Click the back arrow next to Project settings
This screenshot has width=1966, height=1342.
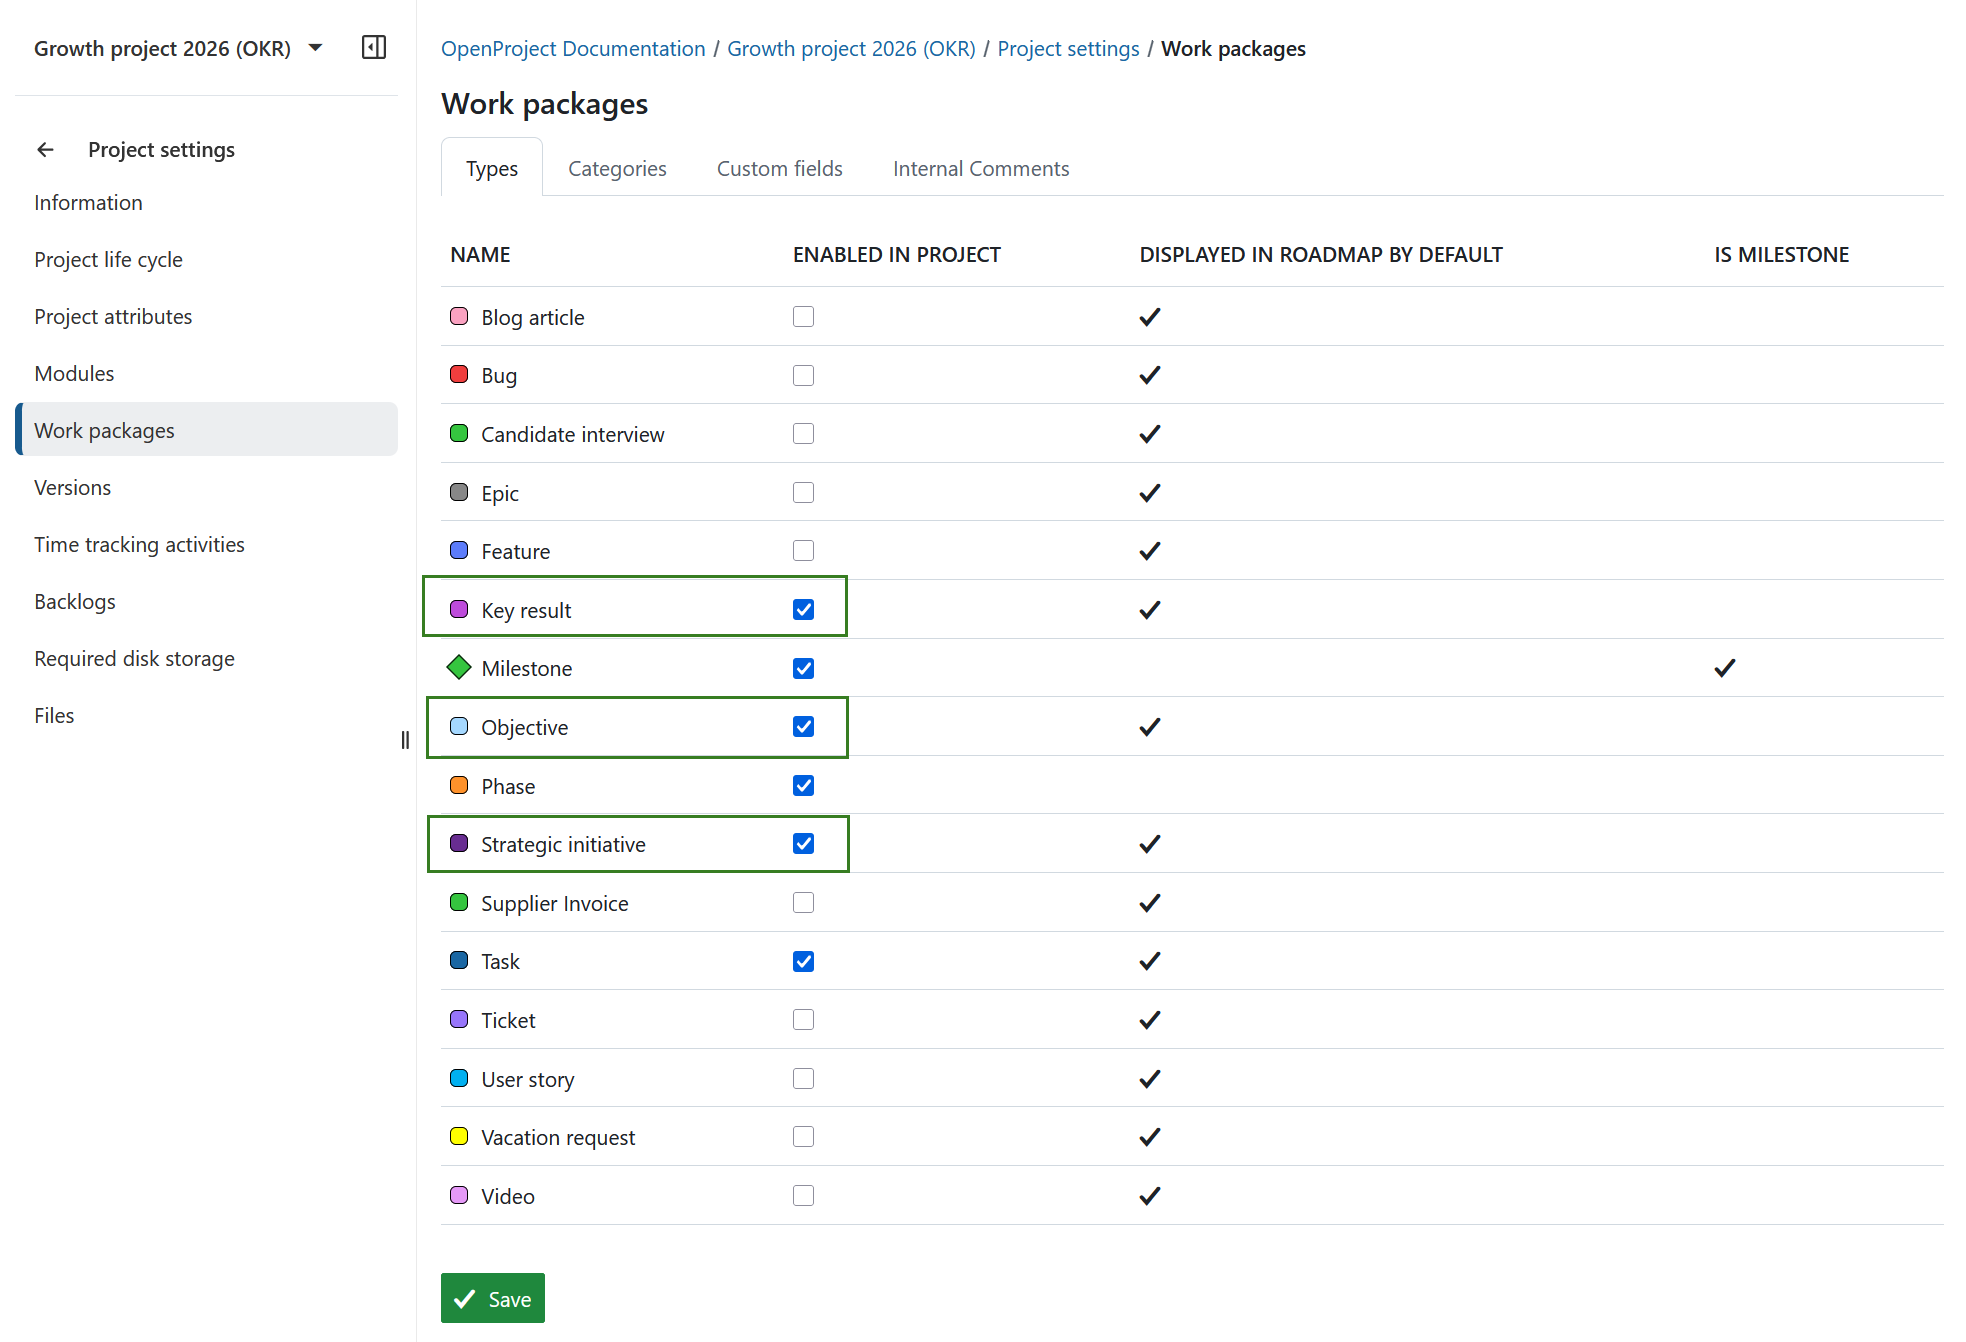[45, 149]
